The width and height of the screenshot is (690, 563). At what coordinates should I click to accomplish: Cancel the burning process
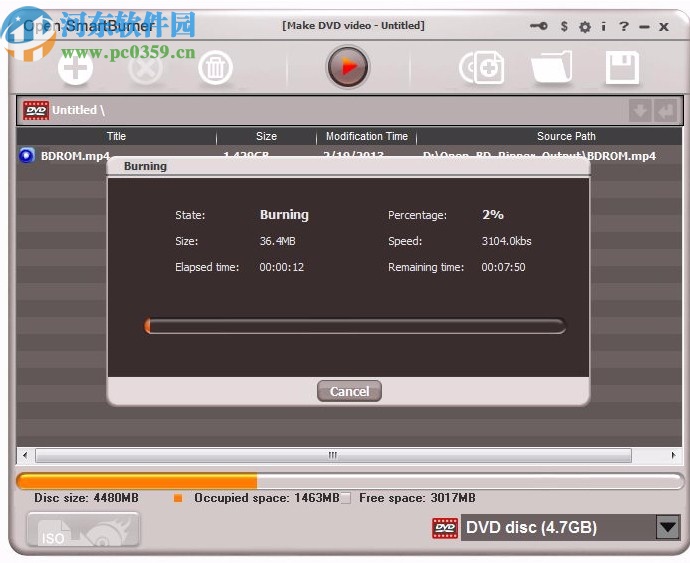pos(349,391)
